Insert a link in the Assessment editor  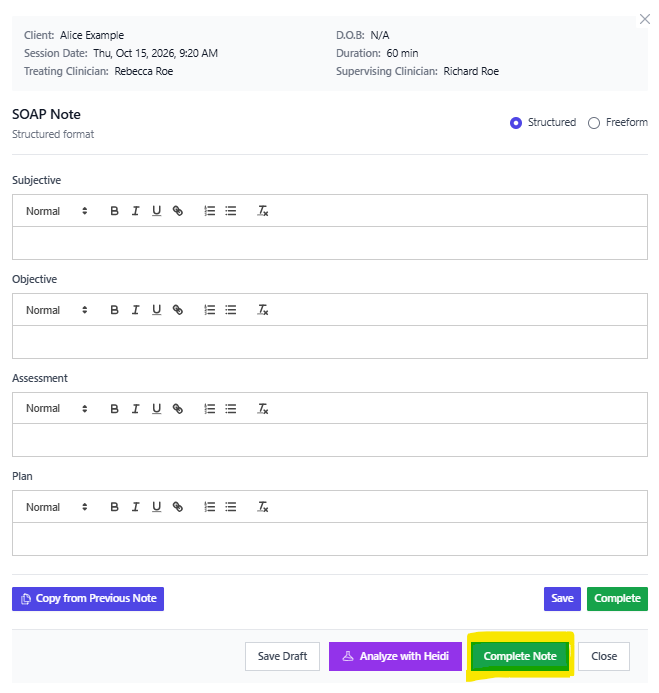click(178, 409)
